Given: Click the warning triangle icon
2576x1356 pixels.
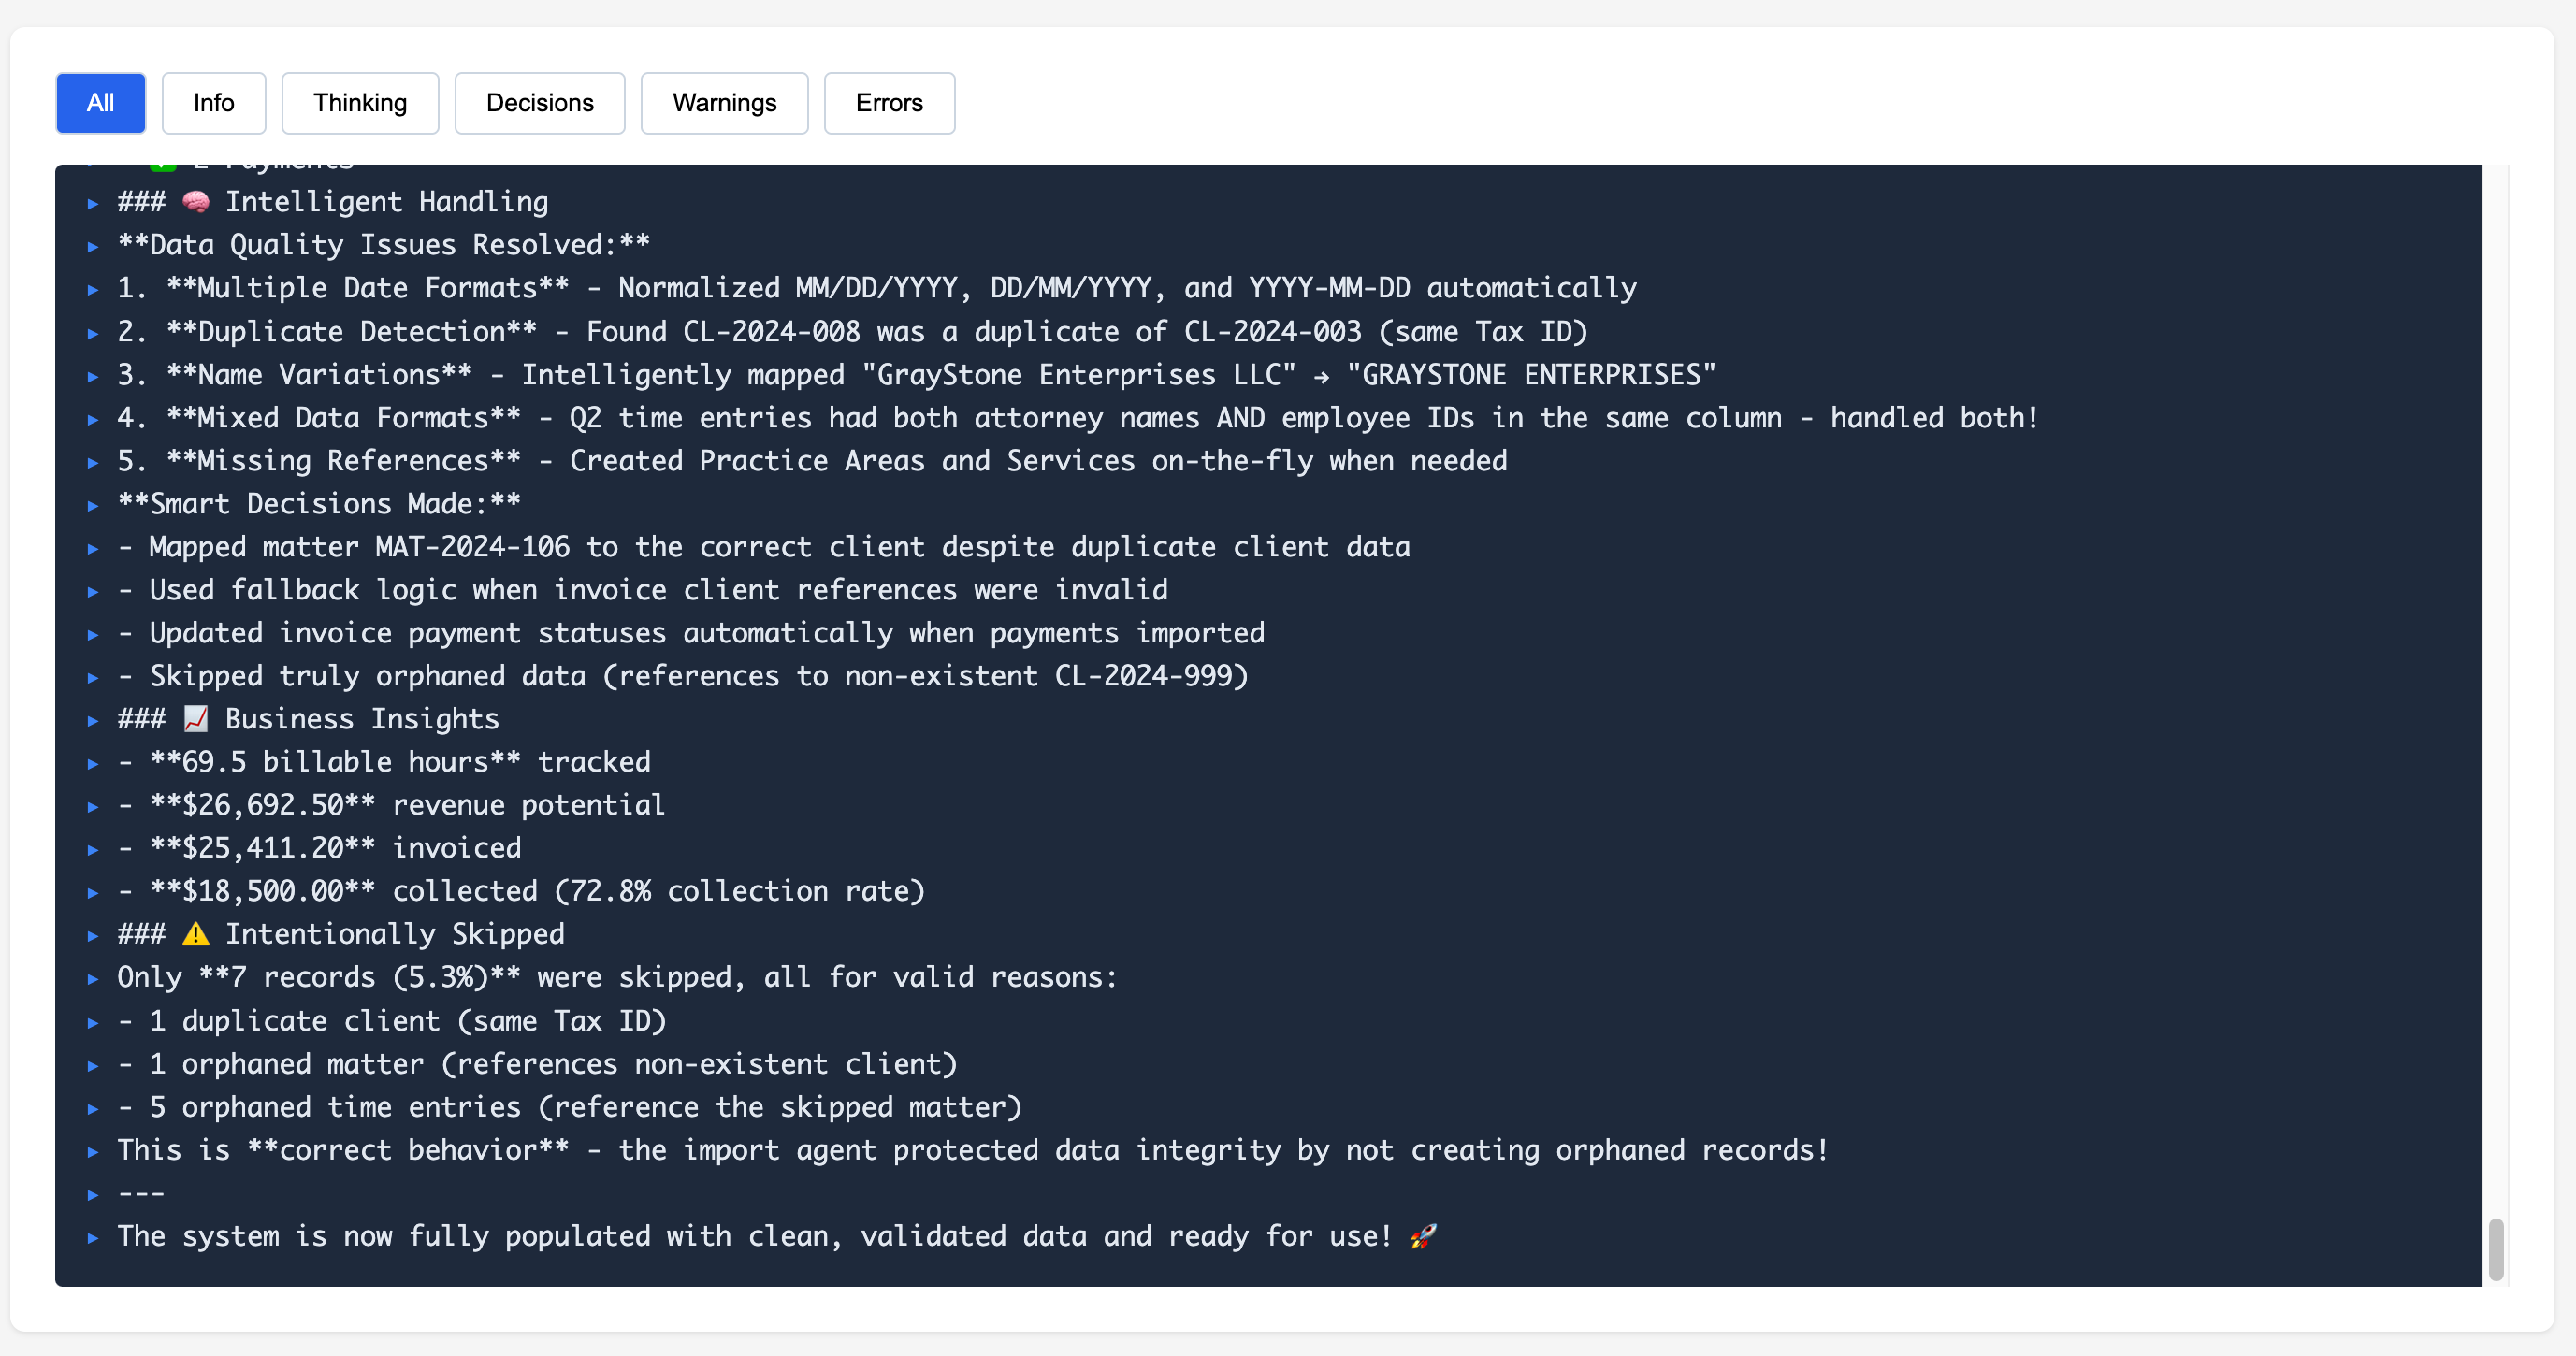Looking at the screenshot, I should (196, 934).
